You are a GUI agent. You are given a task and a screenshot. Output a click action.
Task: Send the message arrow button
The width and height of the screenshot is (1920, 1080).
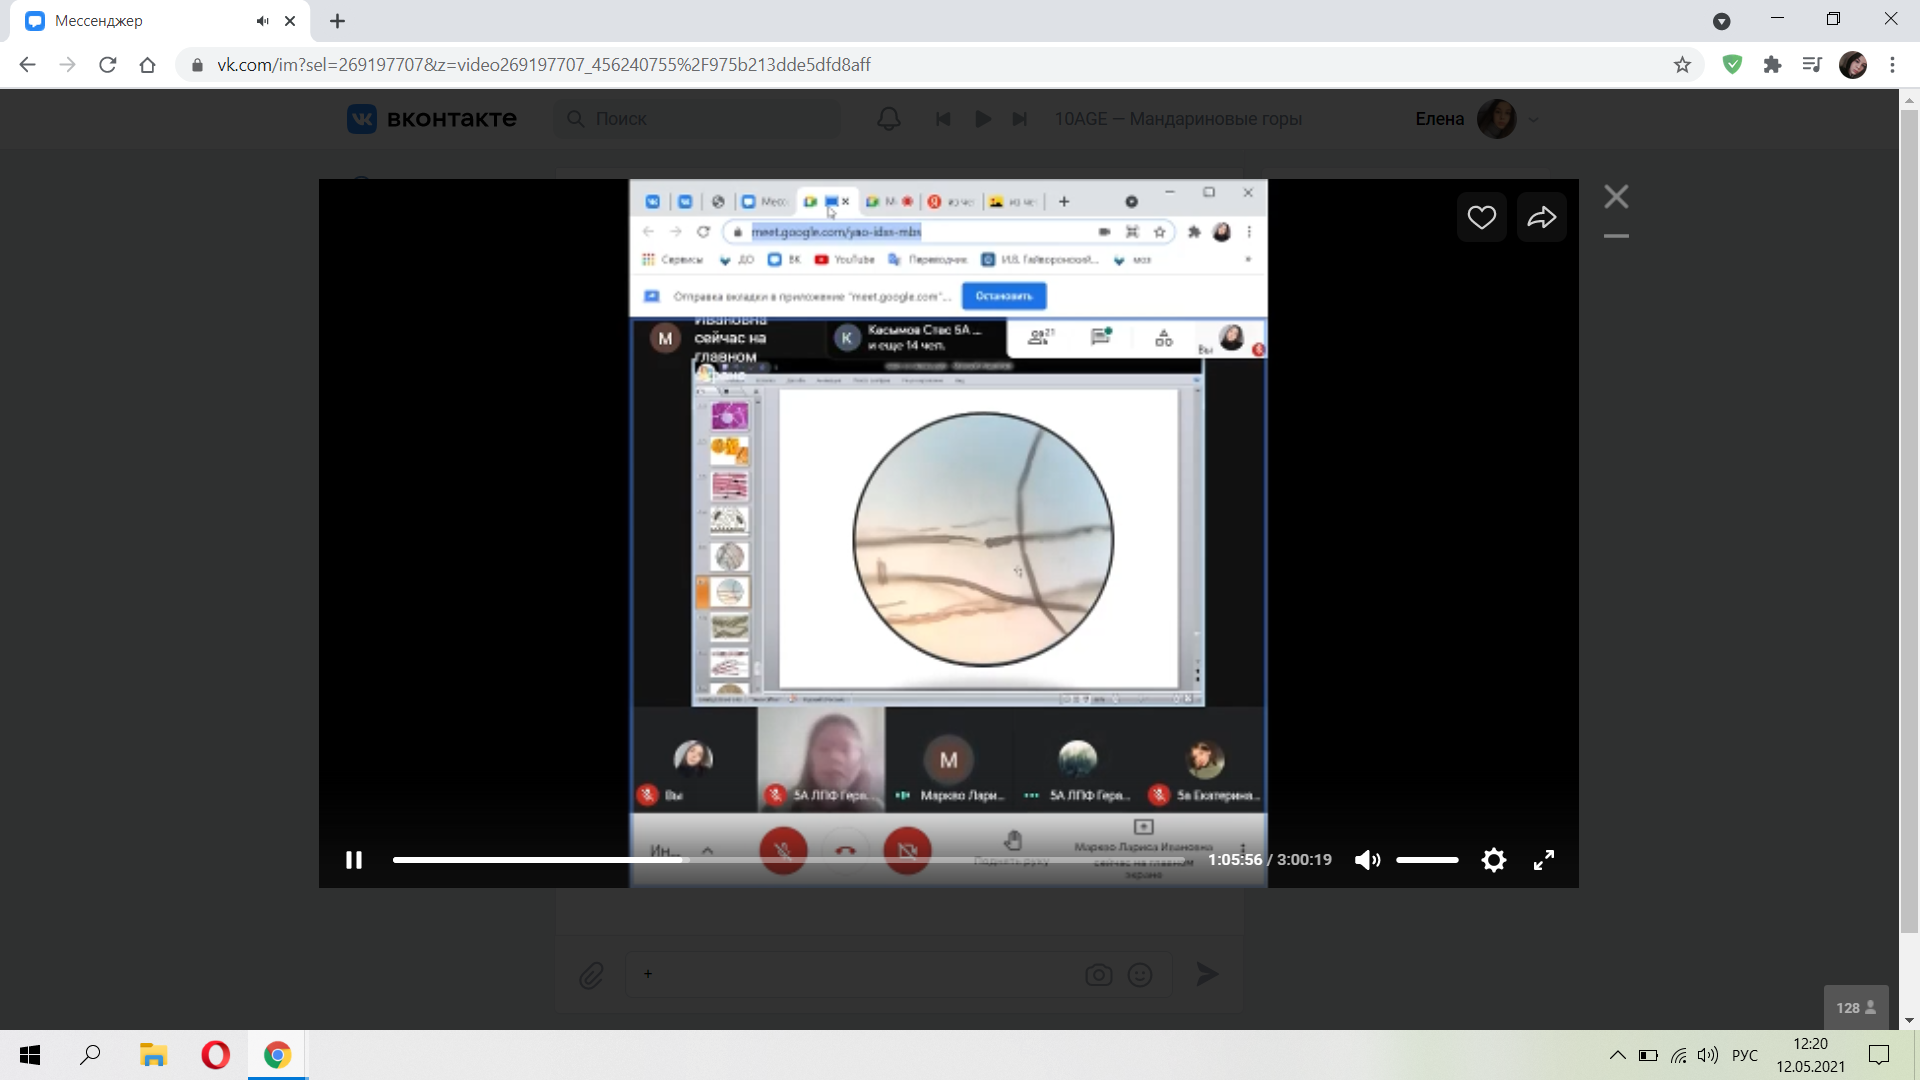(1207, 974)
